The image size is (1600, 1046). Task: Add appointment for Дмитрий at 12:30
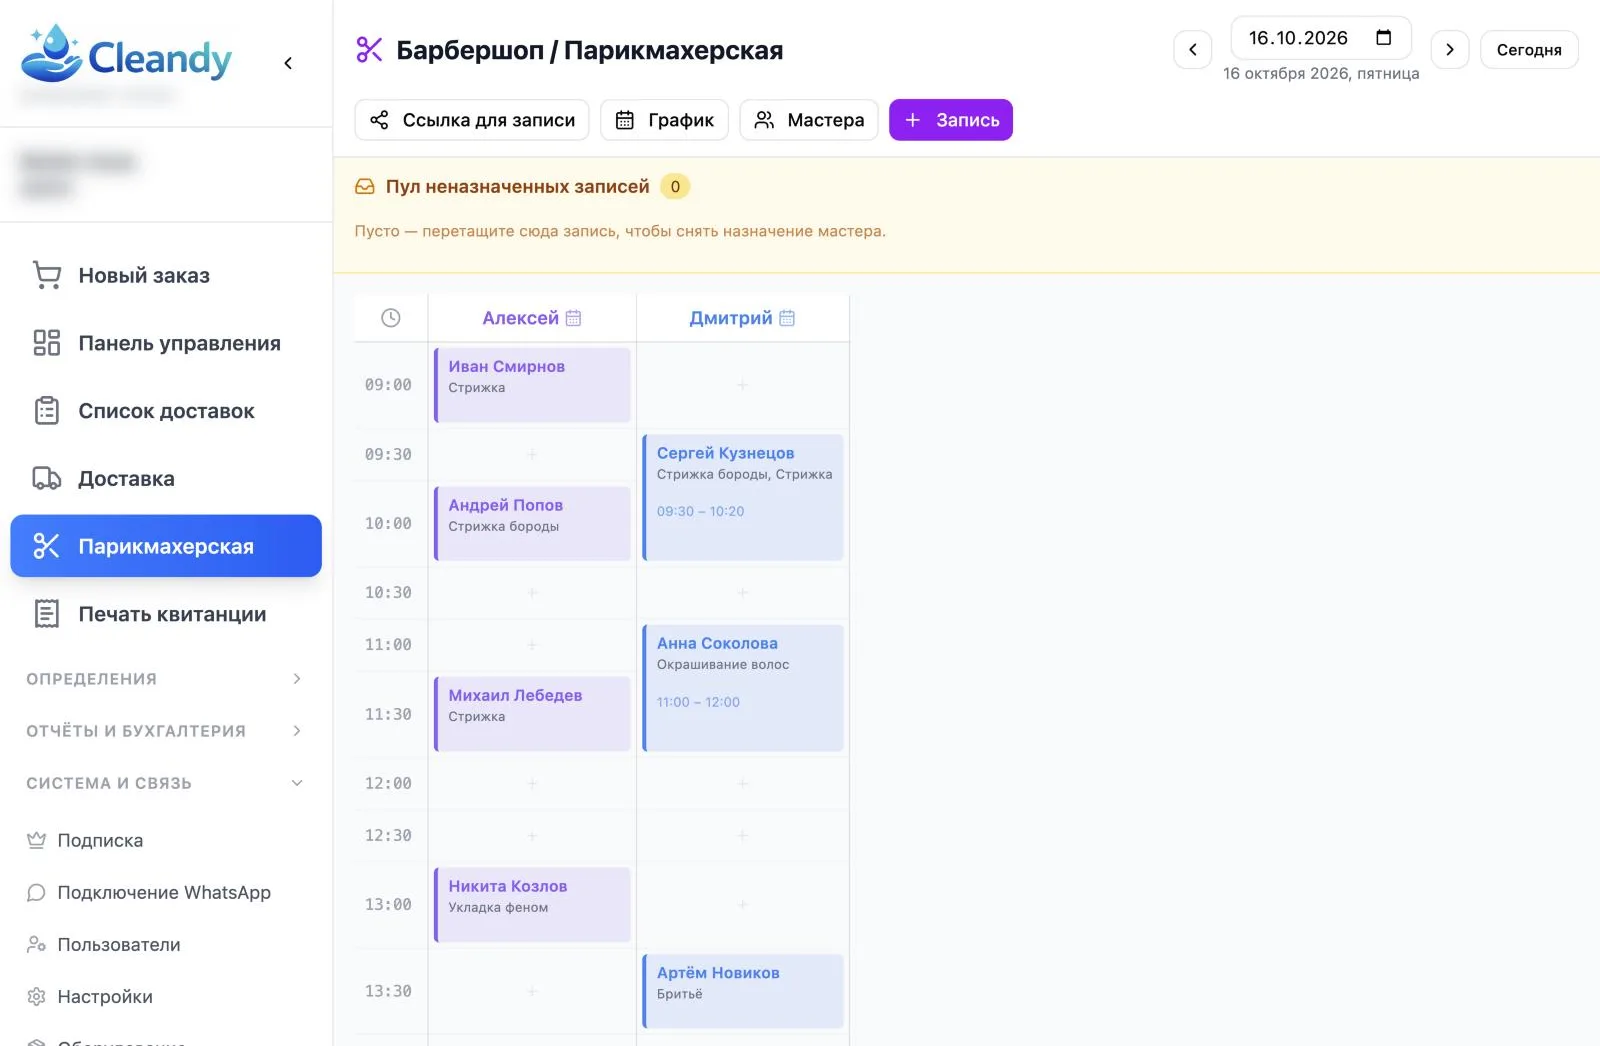(x=743, y=836)
